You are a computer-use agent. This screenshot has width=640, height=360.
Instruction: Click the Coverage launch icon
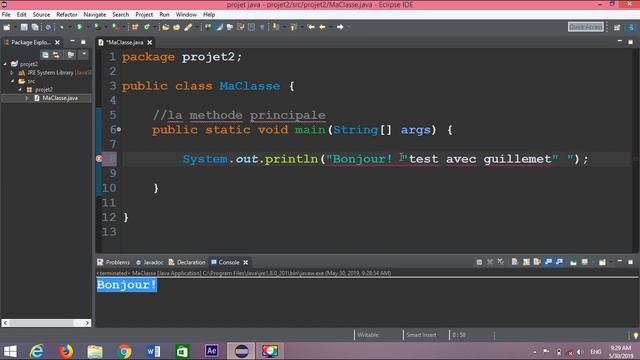[97, 27]
